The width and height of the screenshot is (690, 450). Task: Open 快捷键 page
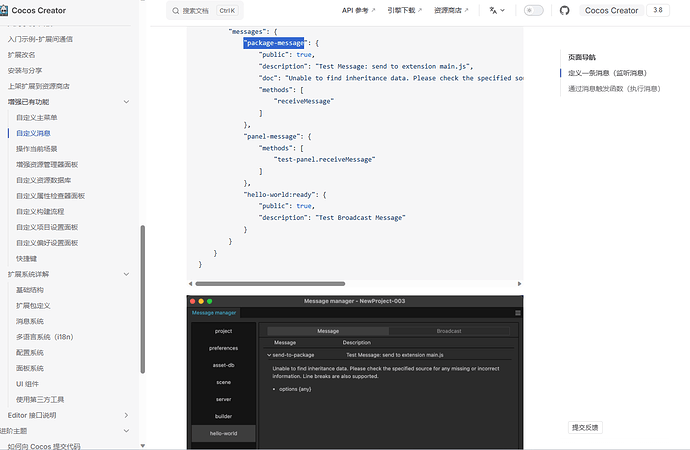click(x=26, y=259)
